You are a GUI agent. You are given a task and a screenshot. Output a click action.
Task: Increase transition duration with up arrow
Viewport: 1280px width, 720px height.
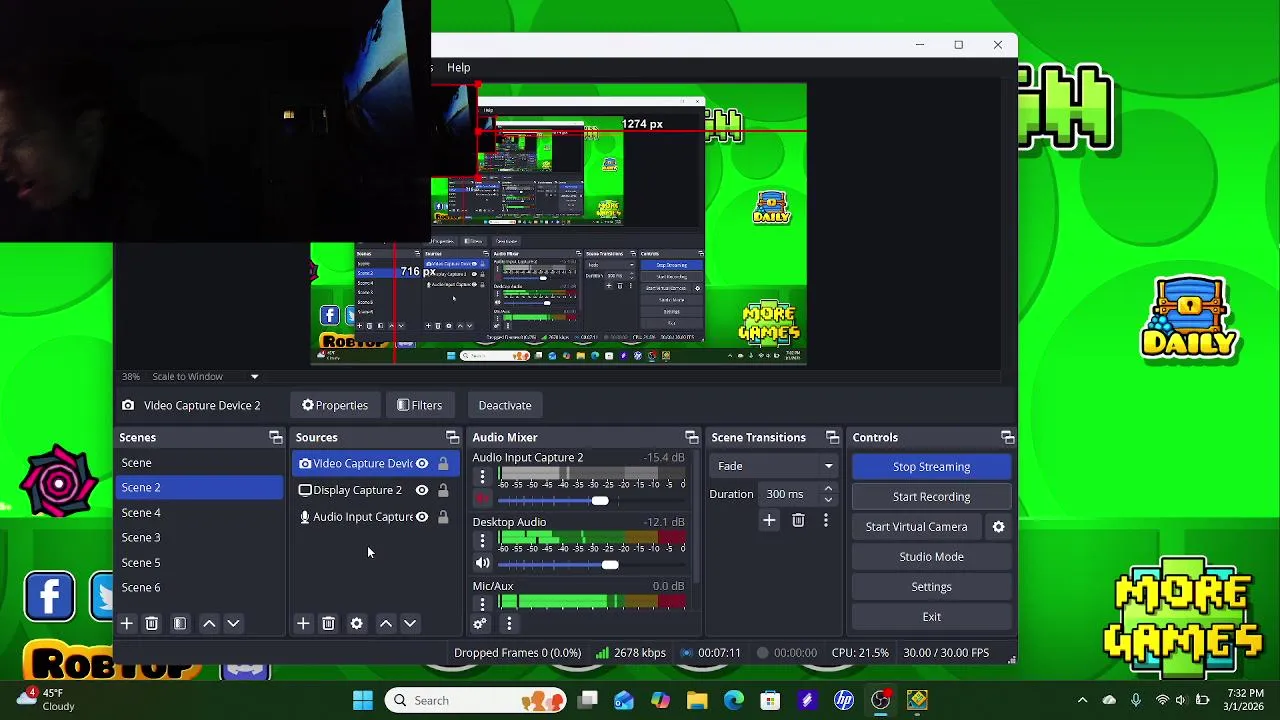tap(828, 489)
